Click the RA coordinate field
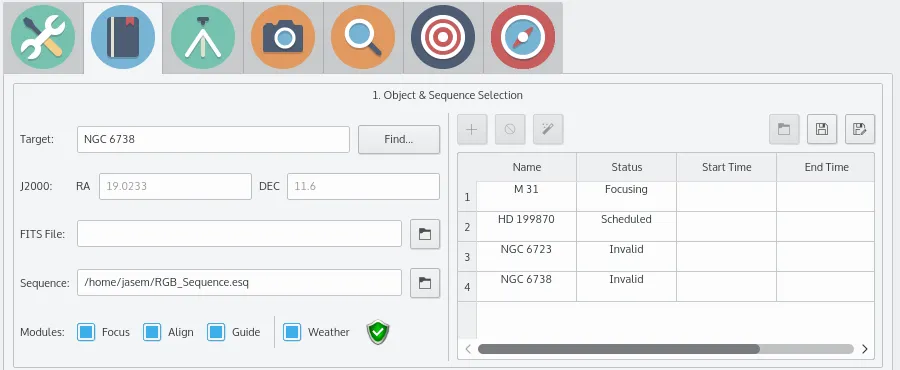This screenshot has width=900, height=370. click(175, 186)
